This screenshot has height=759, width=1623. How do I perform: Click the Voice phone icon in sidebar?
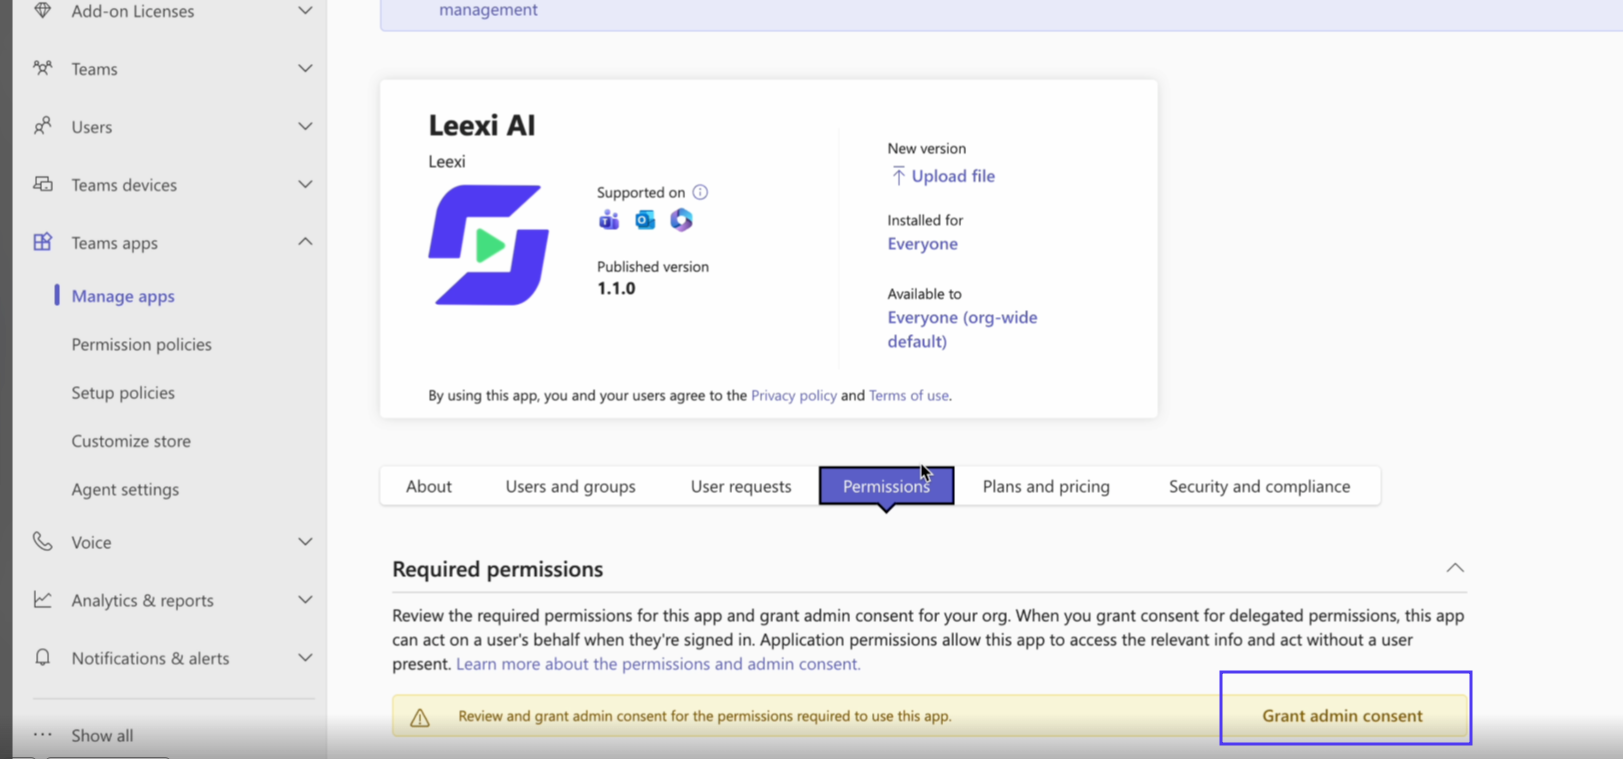coord(42,541)
